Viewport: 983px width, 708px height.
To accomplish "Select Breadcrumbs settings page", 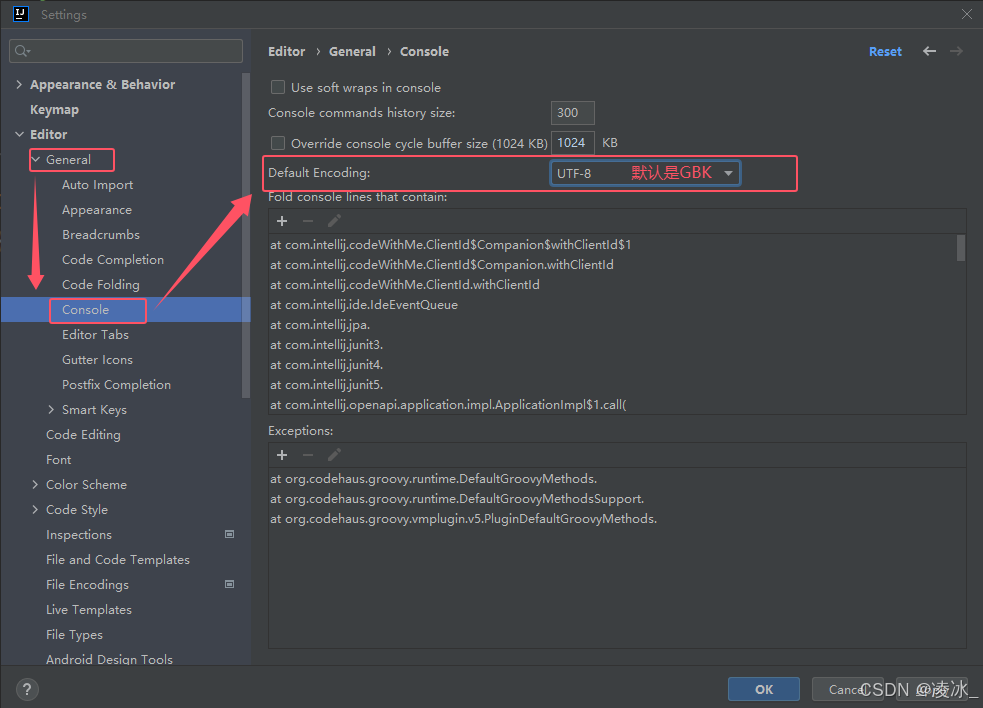I will (x=101, y=235).
